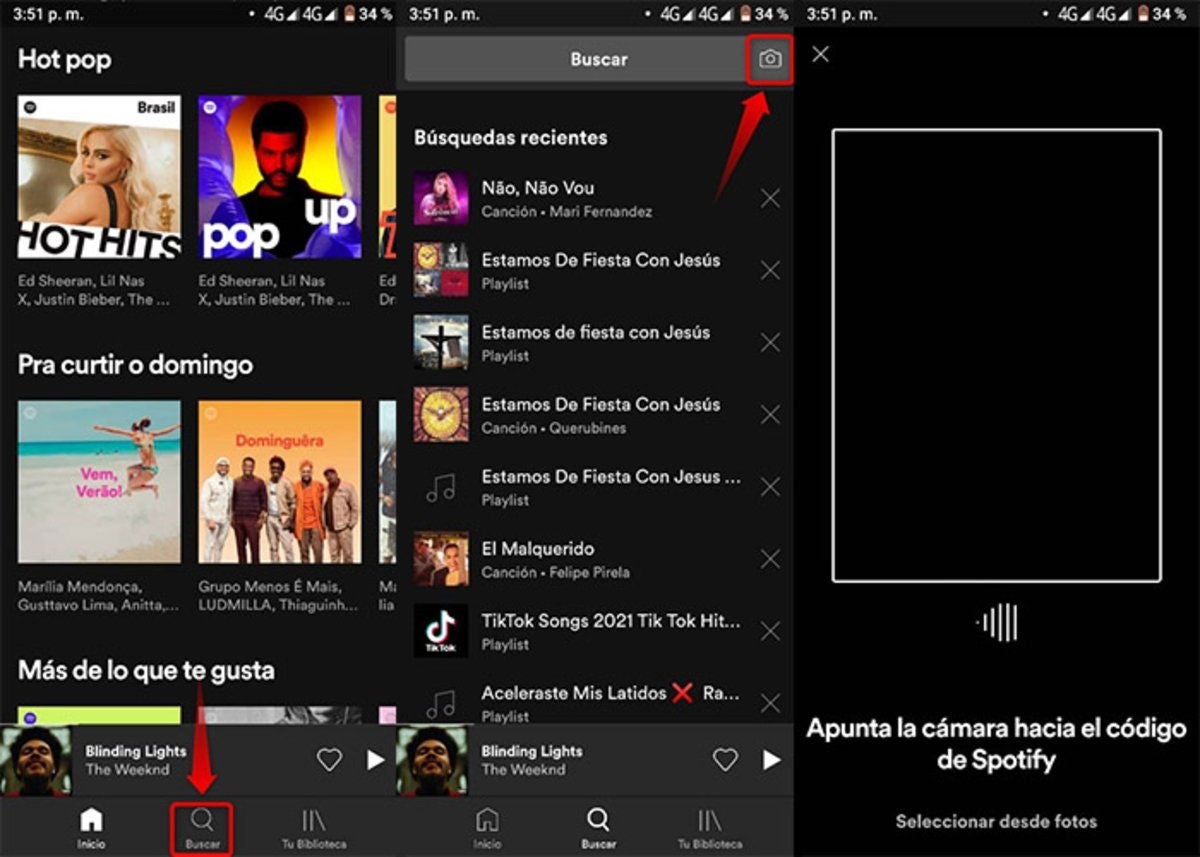The width and height of the screenshot is (1200, 857).
Task: Go to Inicio tab on home screen
Action: 91,829
